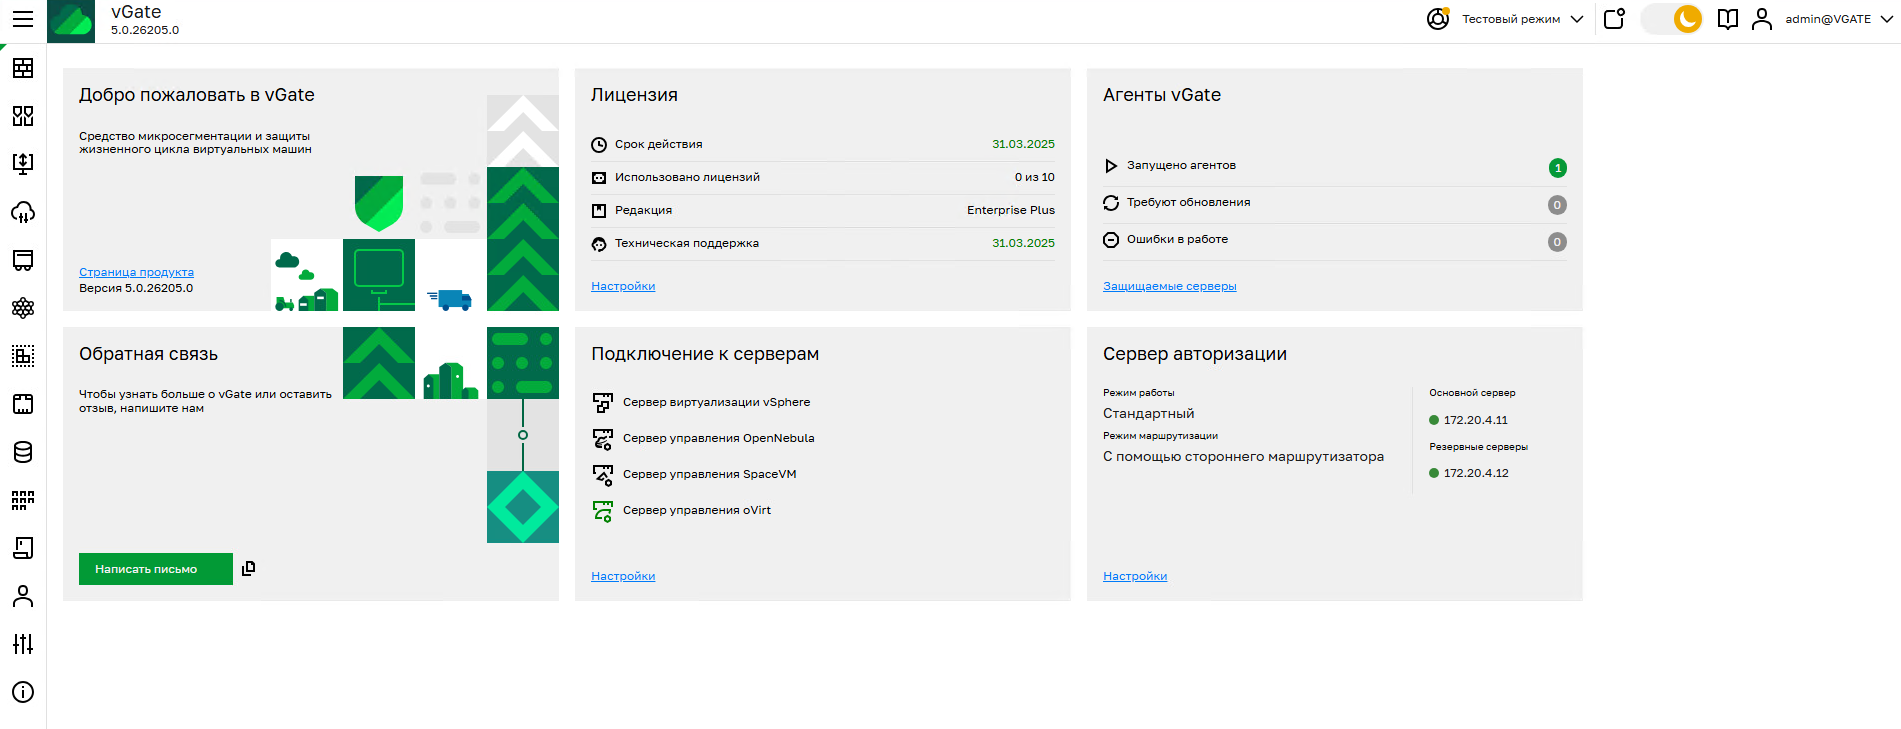This screenshot has height=729, width=1901.
Task: Toggle the dark theme moon switch
Action: click(x=1673, y=19)
